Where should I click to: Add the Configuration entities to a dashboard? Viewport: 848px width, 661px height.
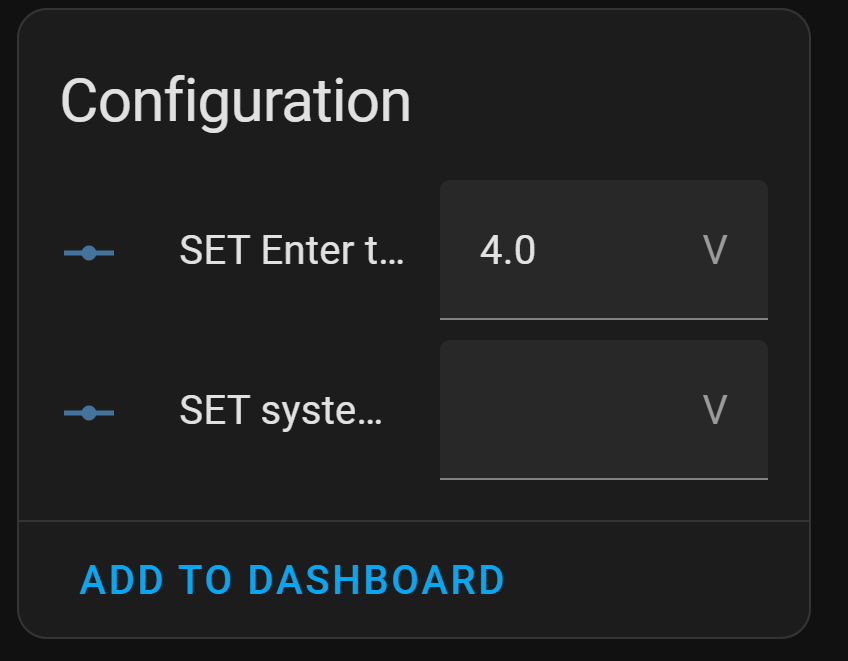292,580
